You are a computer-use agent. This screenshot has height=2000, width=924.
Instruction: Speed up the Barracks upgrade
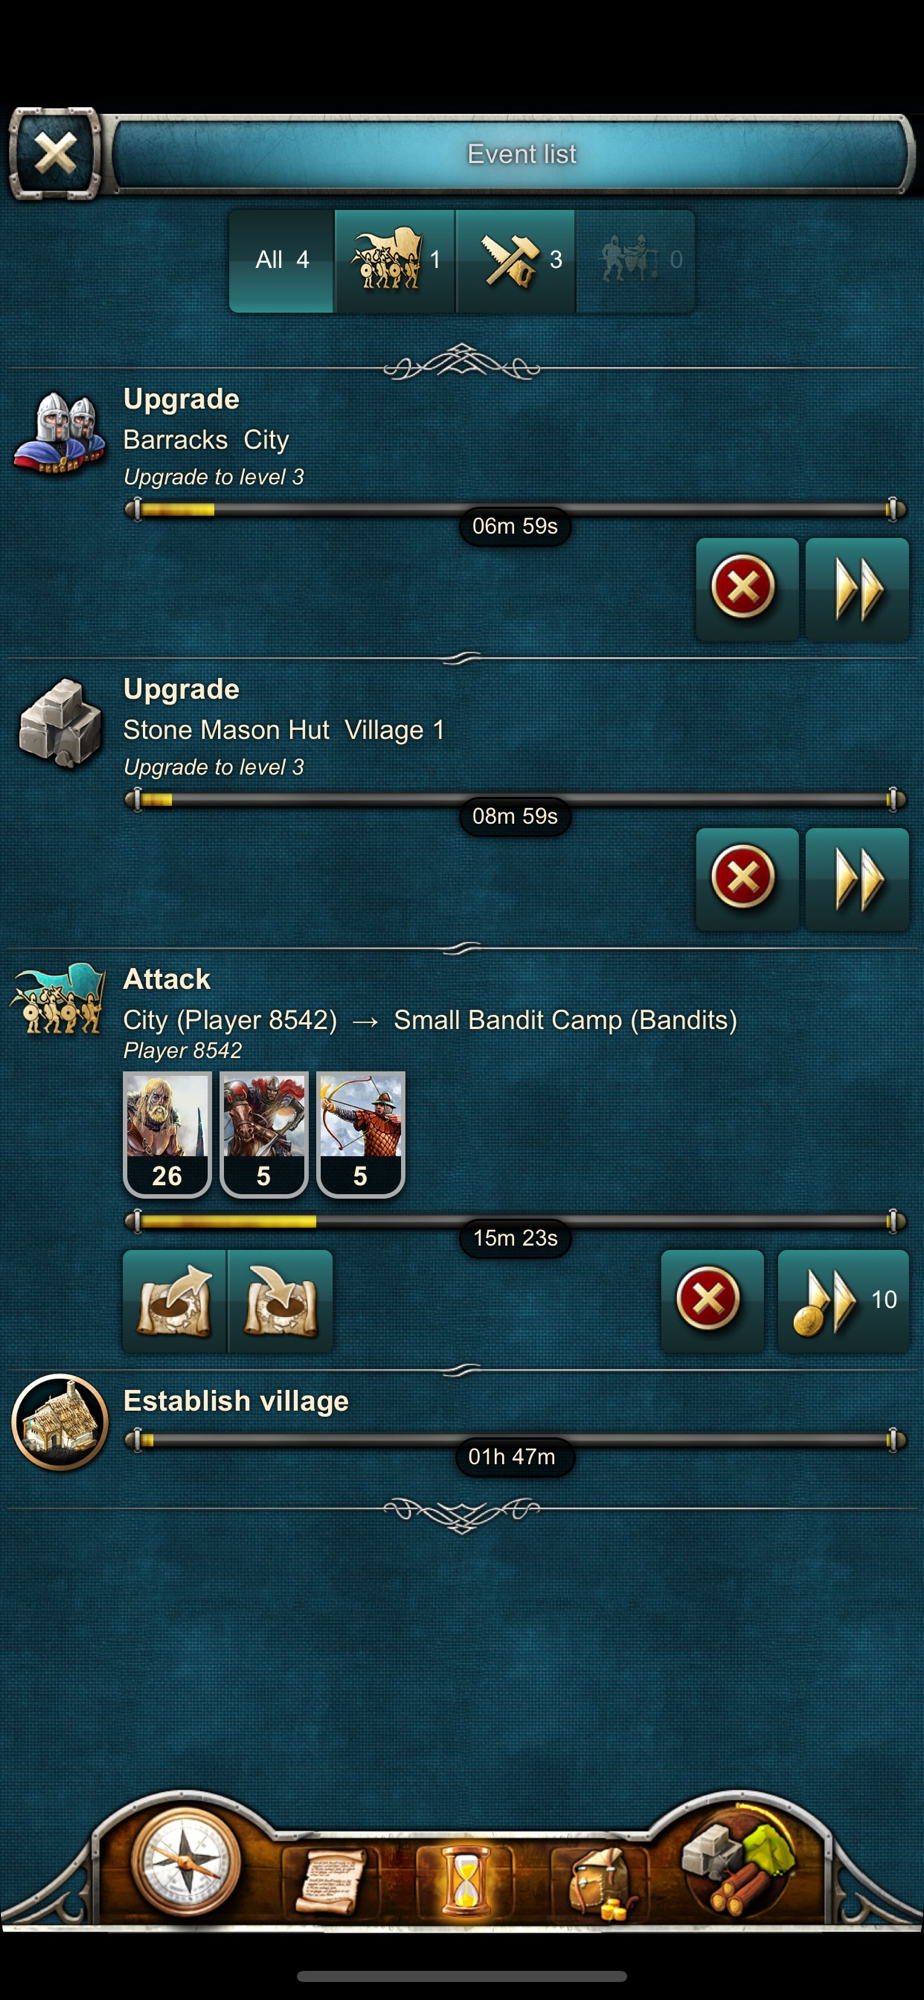857,588
